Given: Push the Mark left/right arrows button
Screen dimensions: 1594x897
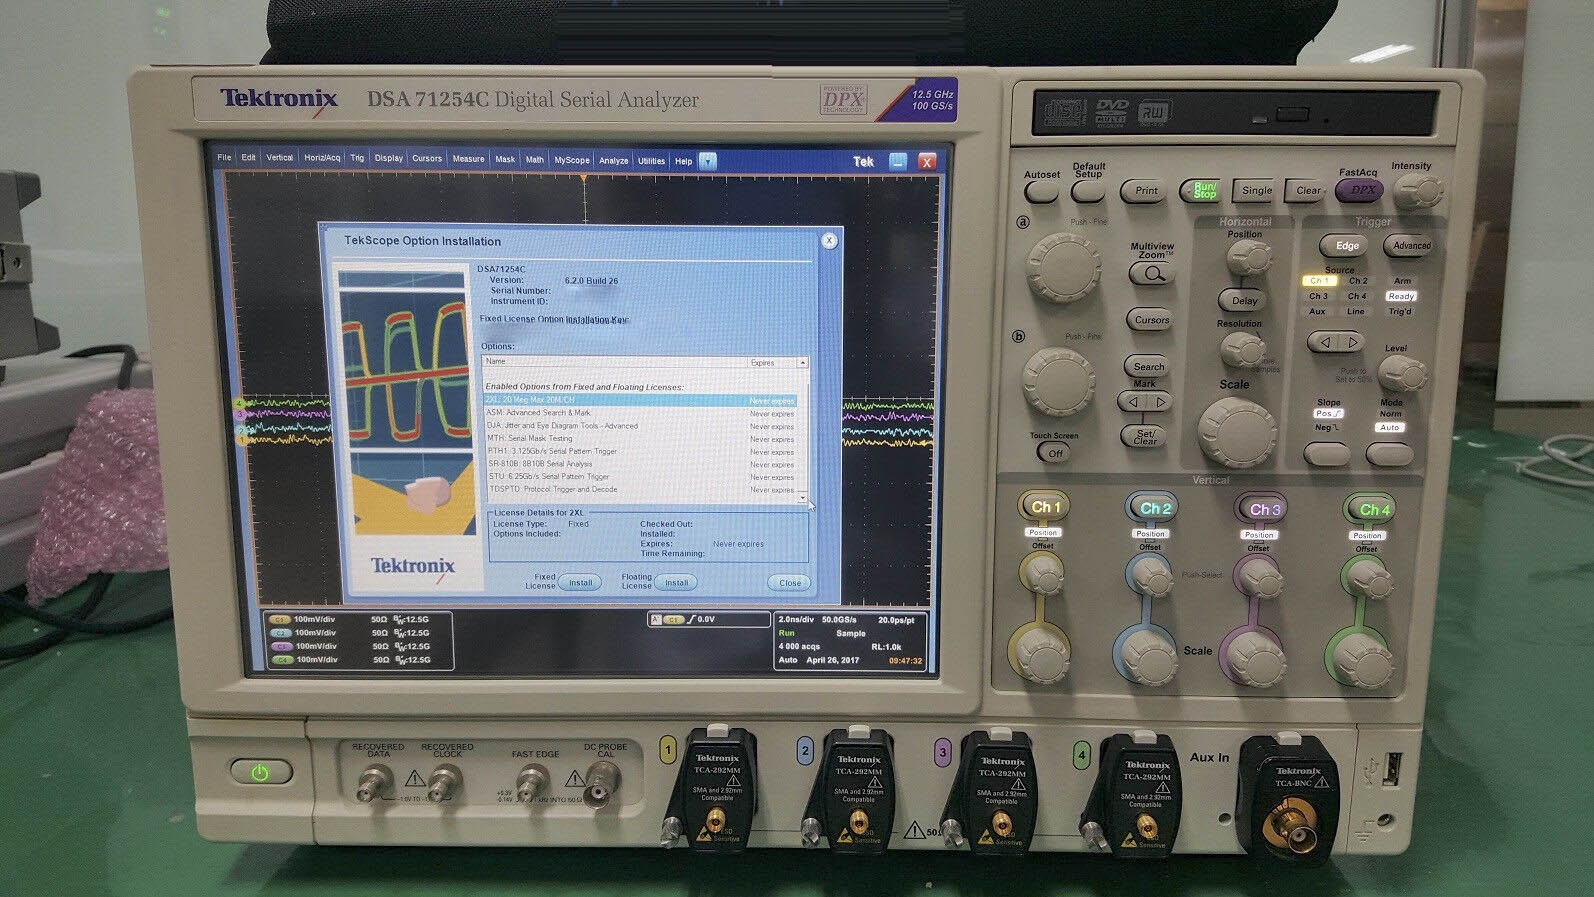Looking at the screenshot, I should (x=1147, y=402).
